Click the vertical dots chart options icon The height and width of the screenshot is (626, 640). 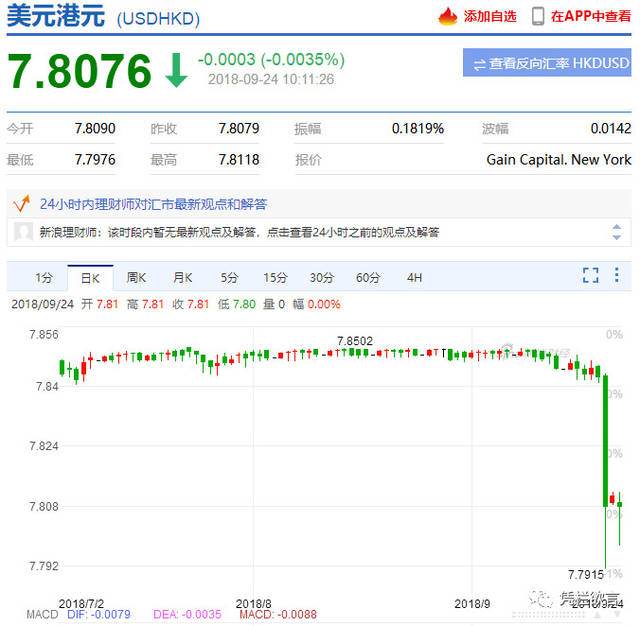[618, 276]
